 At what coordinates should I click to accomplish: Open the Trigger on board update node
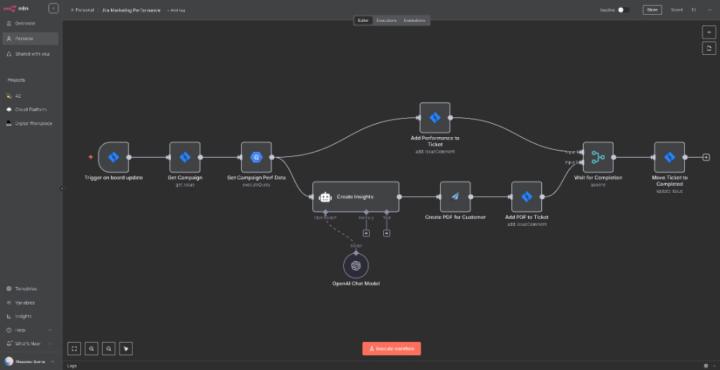click(113, 157)
